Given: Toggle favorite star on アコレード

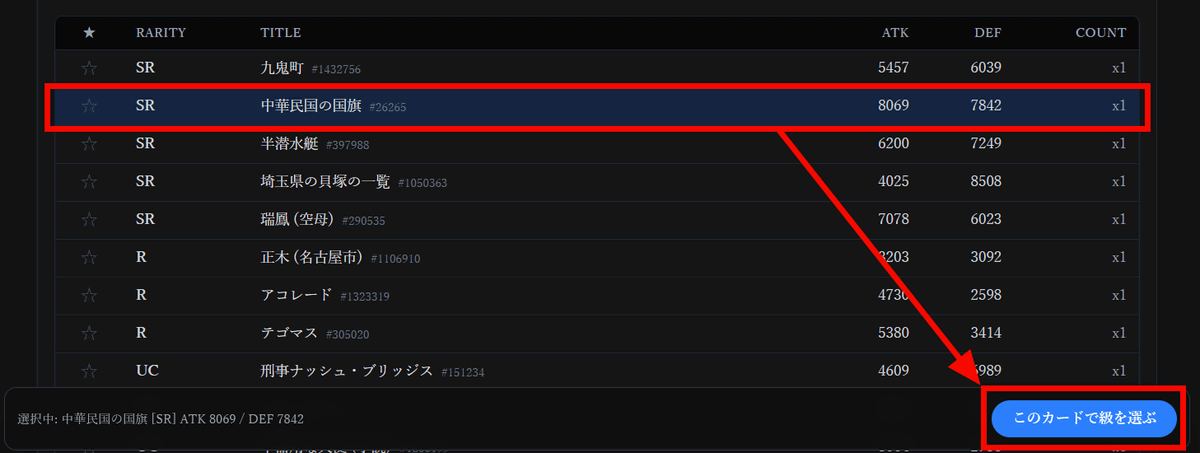Looking at the screenshot, I should tap(89, 295).
